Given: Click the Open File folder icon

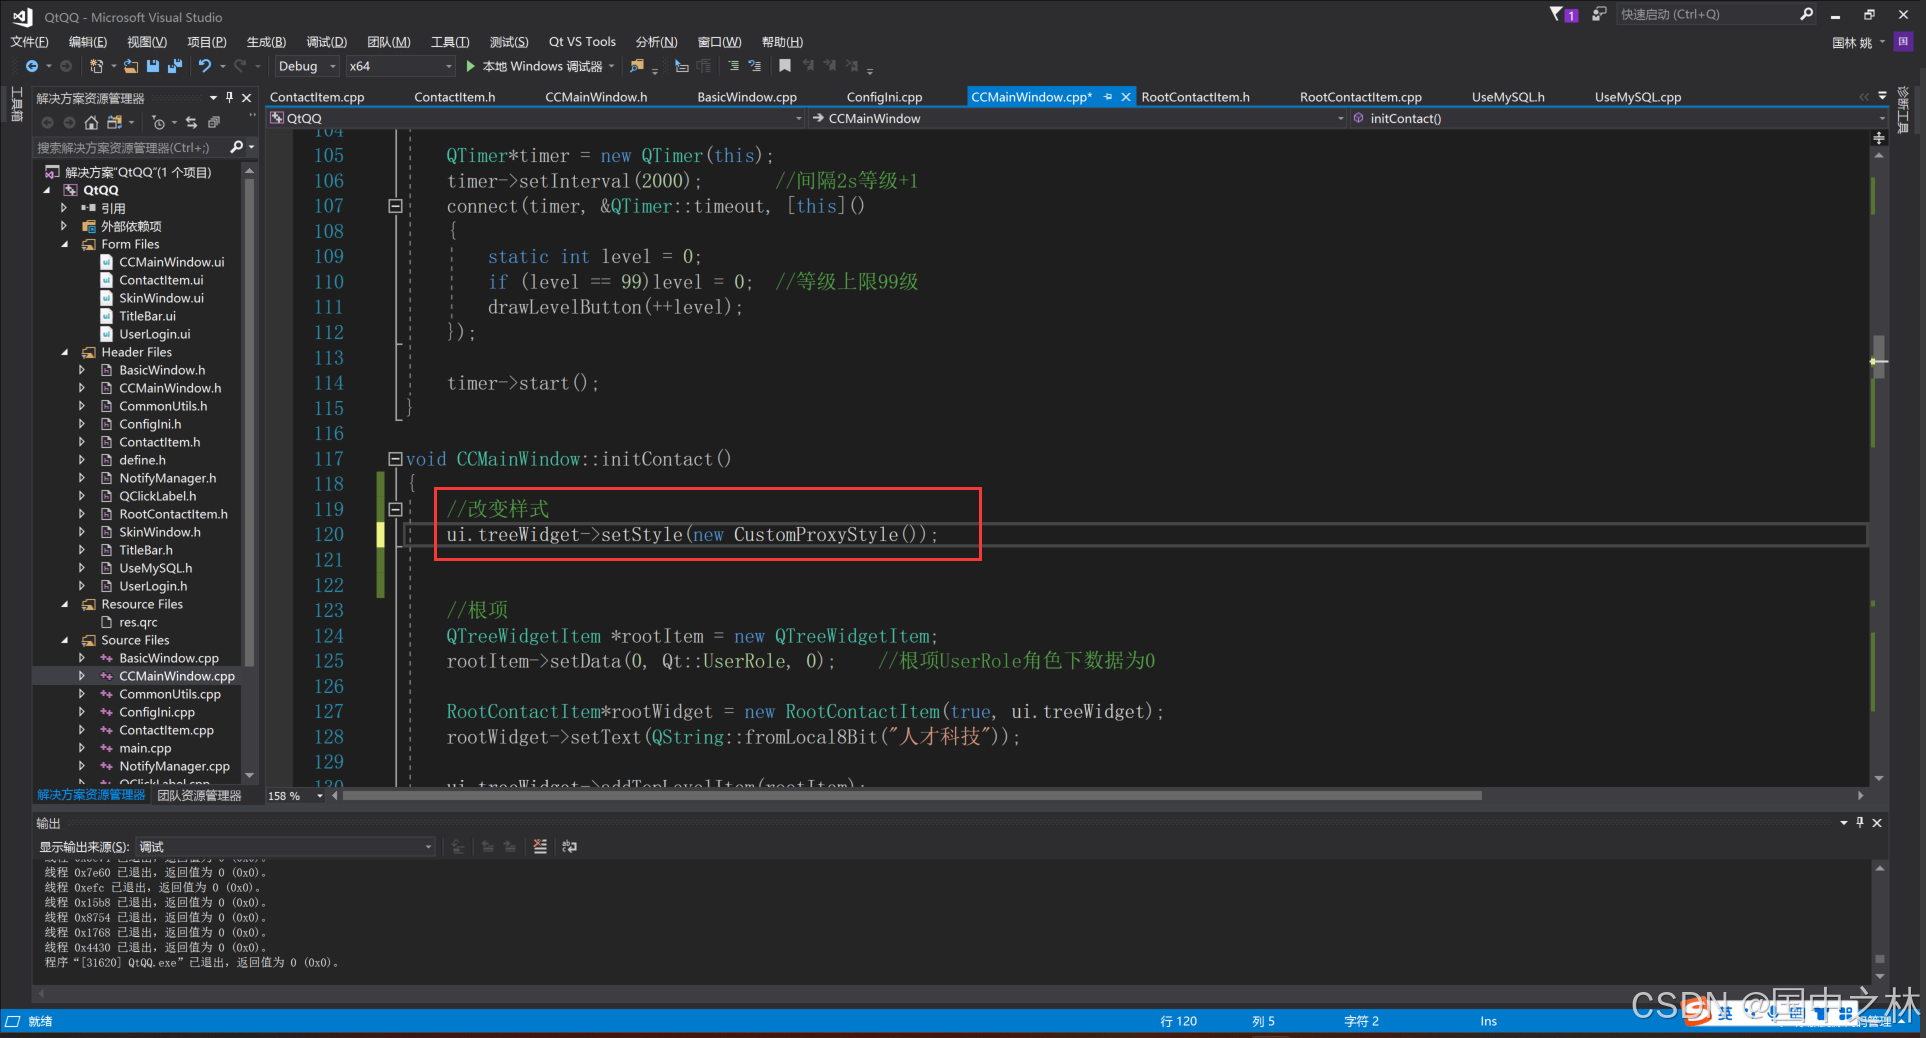Looking at the screenshot, I should tap(131, 66).
